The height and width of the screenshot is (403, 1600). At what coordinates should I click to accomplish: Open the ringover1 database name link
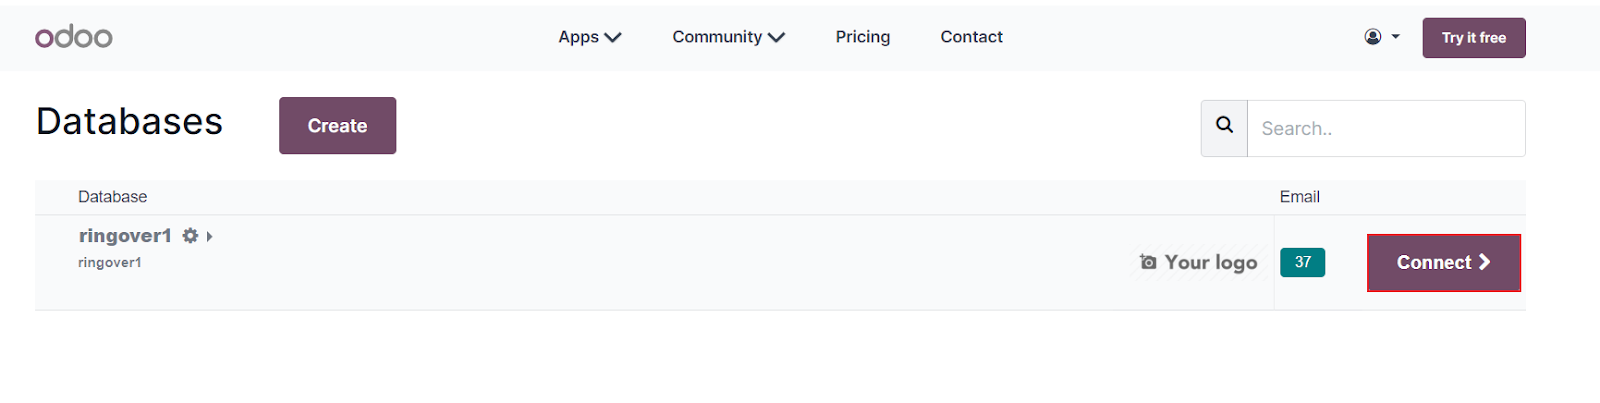(125, 236)
